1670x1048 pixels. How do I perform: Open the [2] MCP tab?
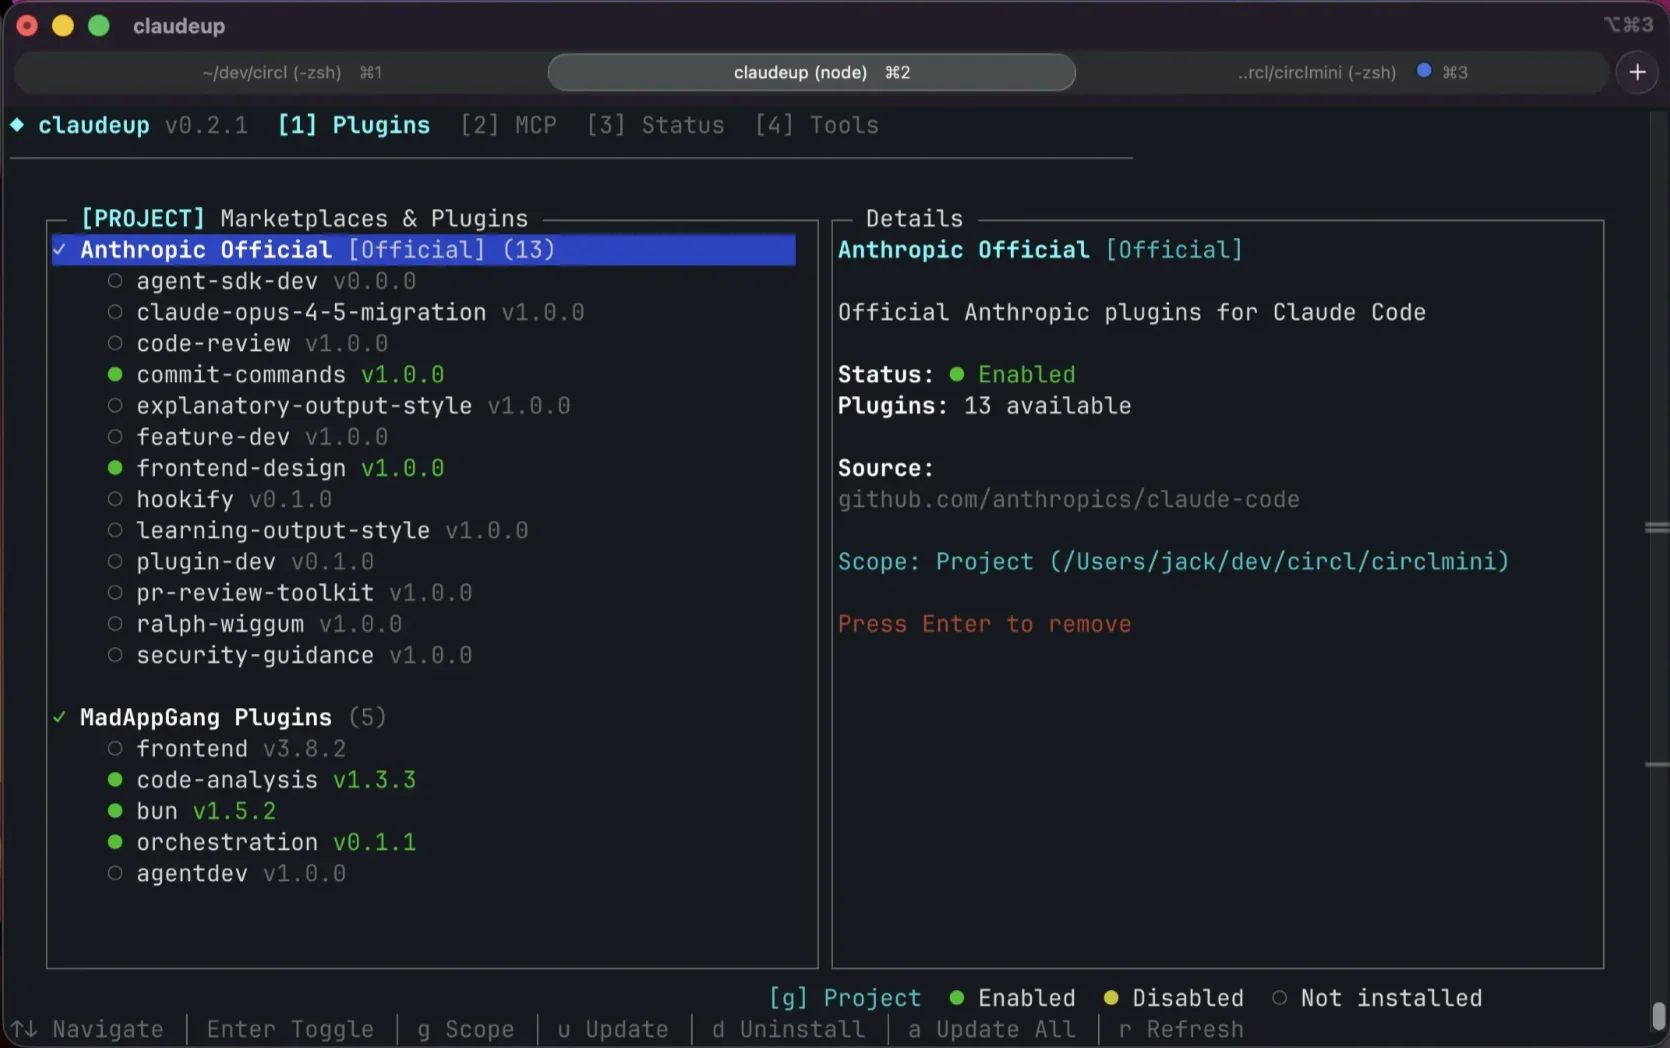[508, 125]
